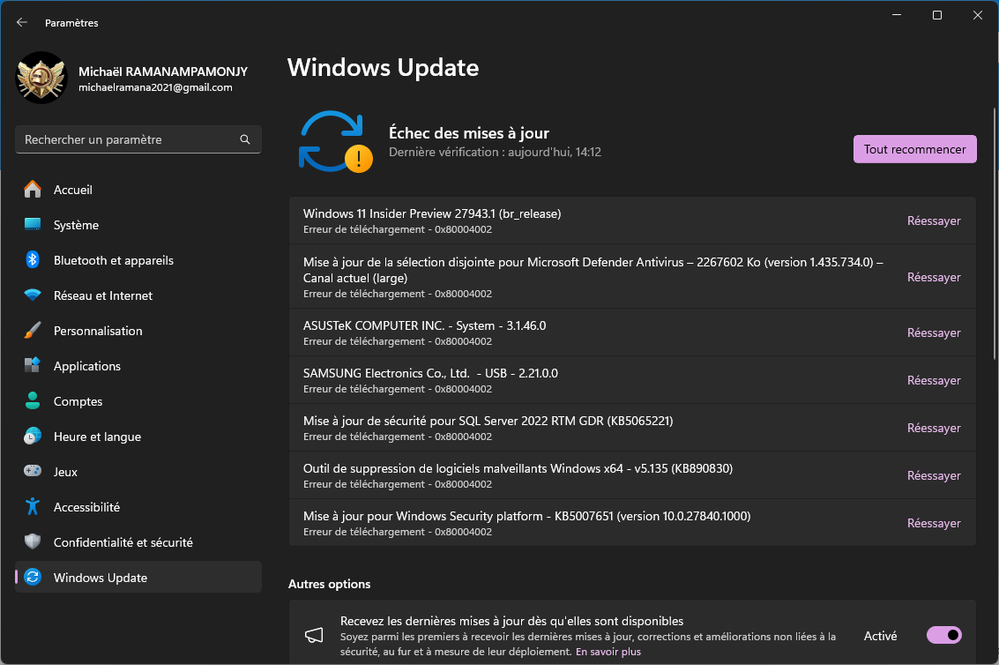The height and width of the screenshot is (665, 999).
Task: Open Bluetooth et appareils settings
Action: [138, 260]
